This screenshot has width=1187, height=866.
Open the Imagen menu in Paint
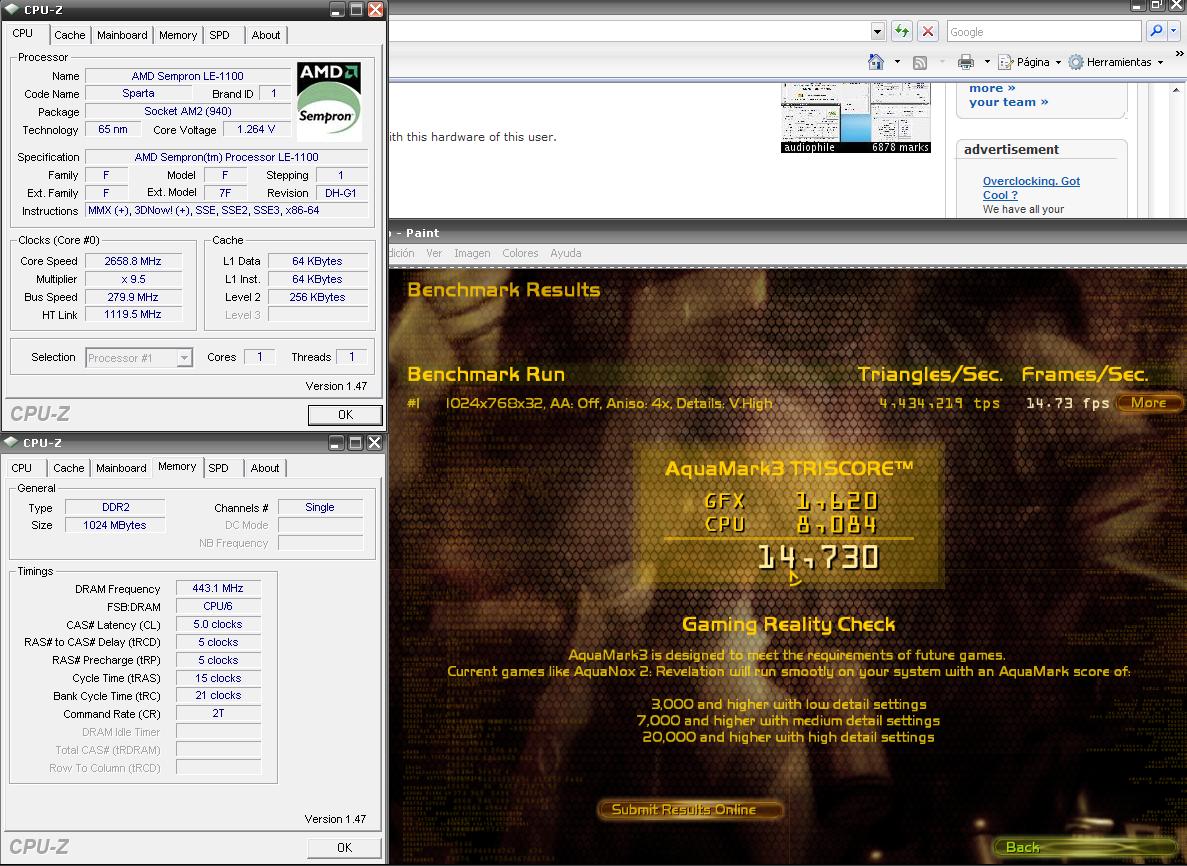tap(472, 253)
